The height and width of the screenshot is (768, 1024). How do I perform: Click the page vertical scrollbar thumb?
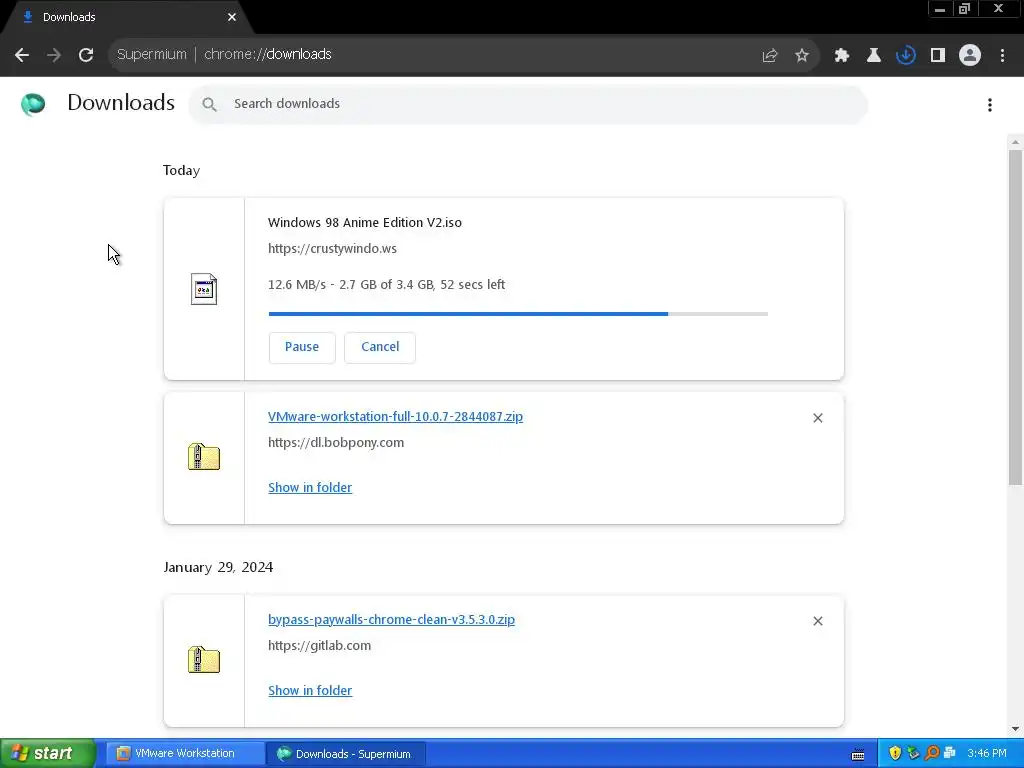1015,317
